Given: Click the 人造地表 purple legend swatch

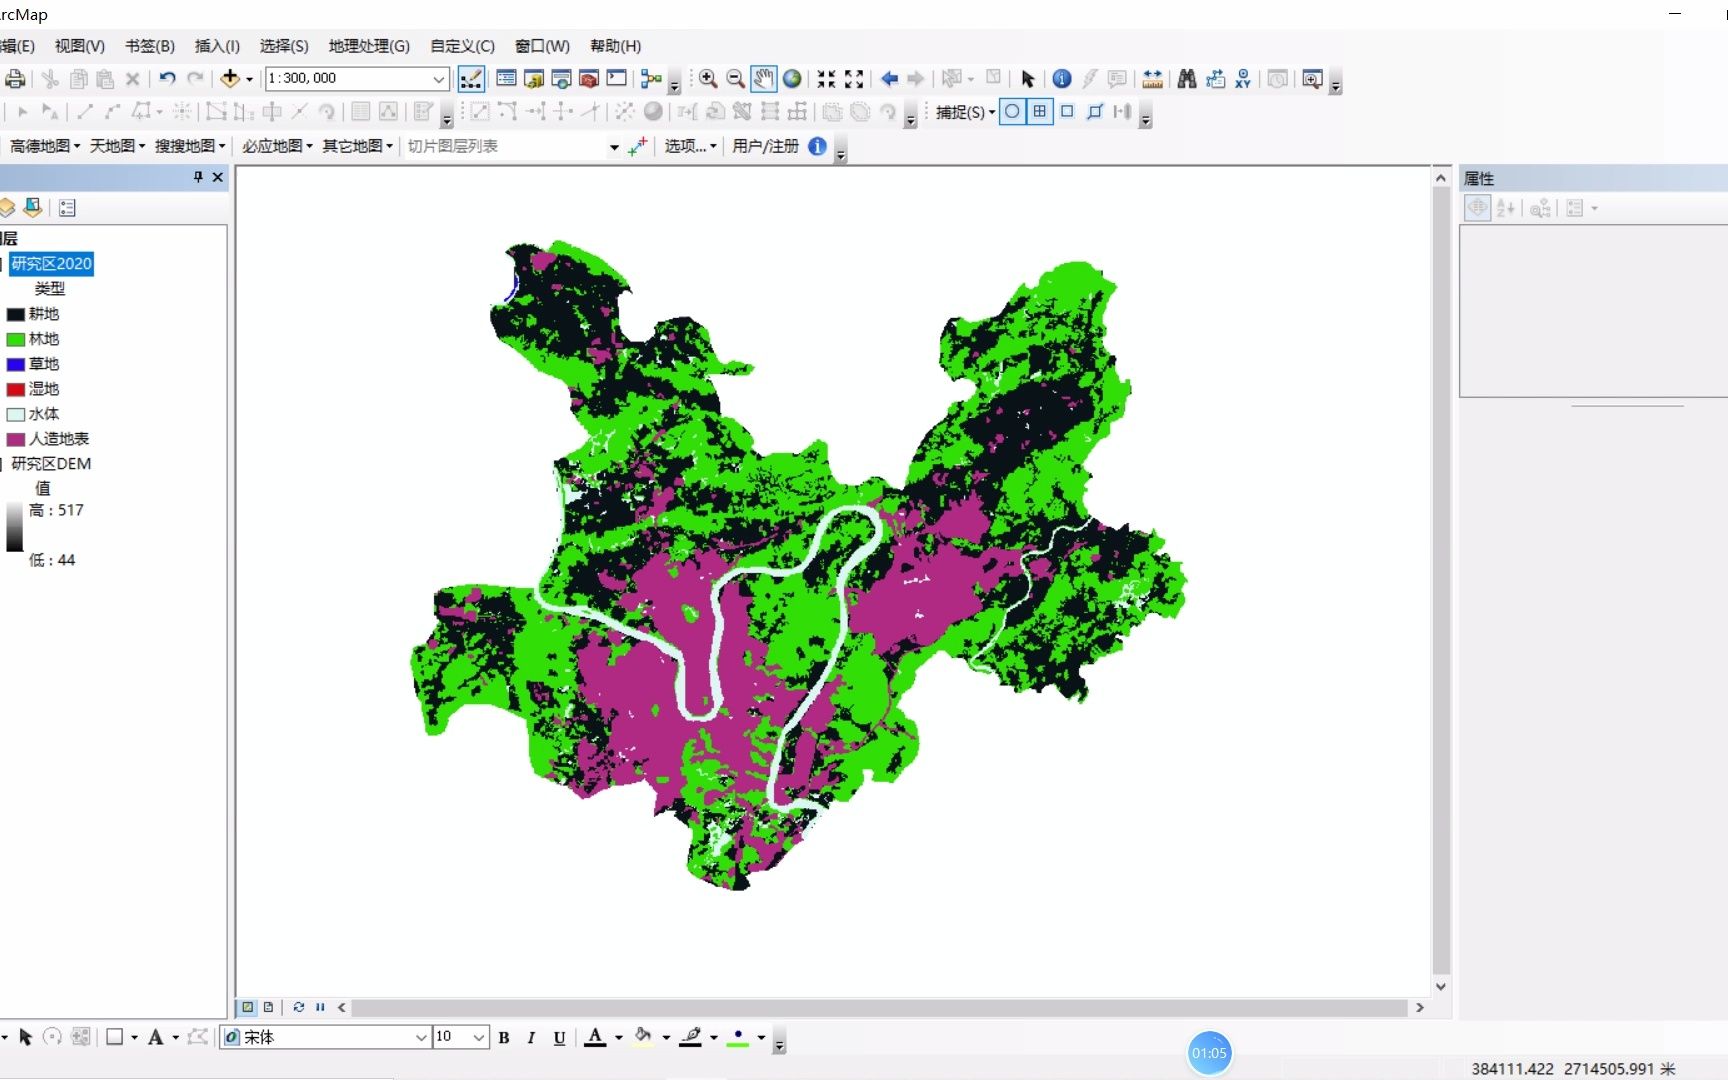Looking at the screenshot, I should click(x=16, y=439).
